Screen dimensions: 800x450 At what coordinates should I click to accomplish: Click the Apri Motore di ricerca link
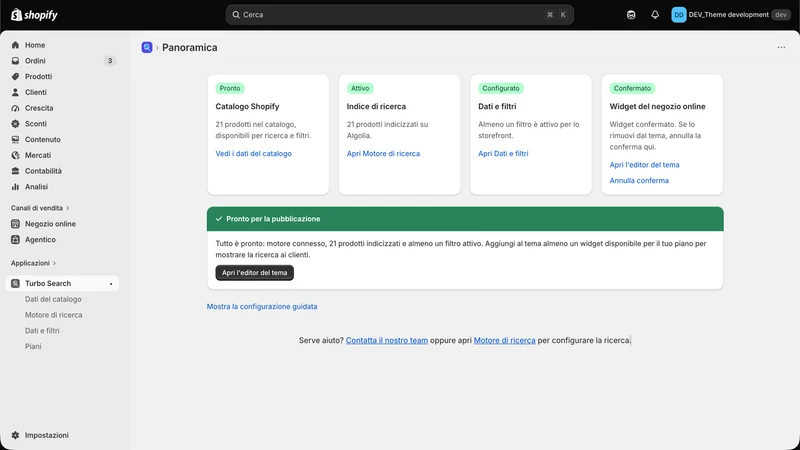tap(383, 154)
